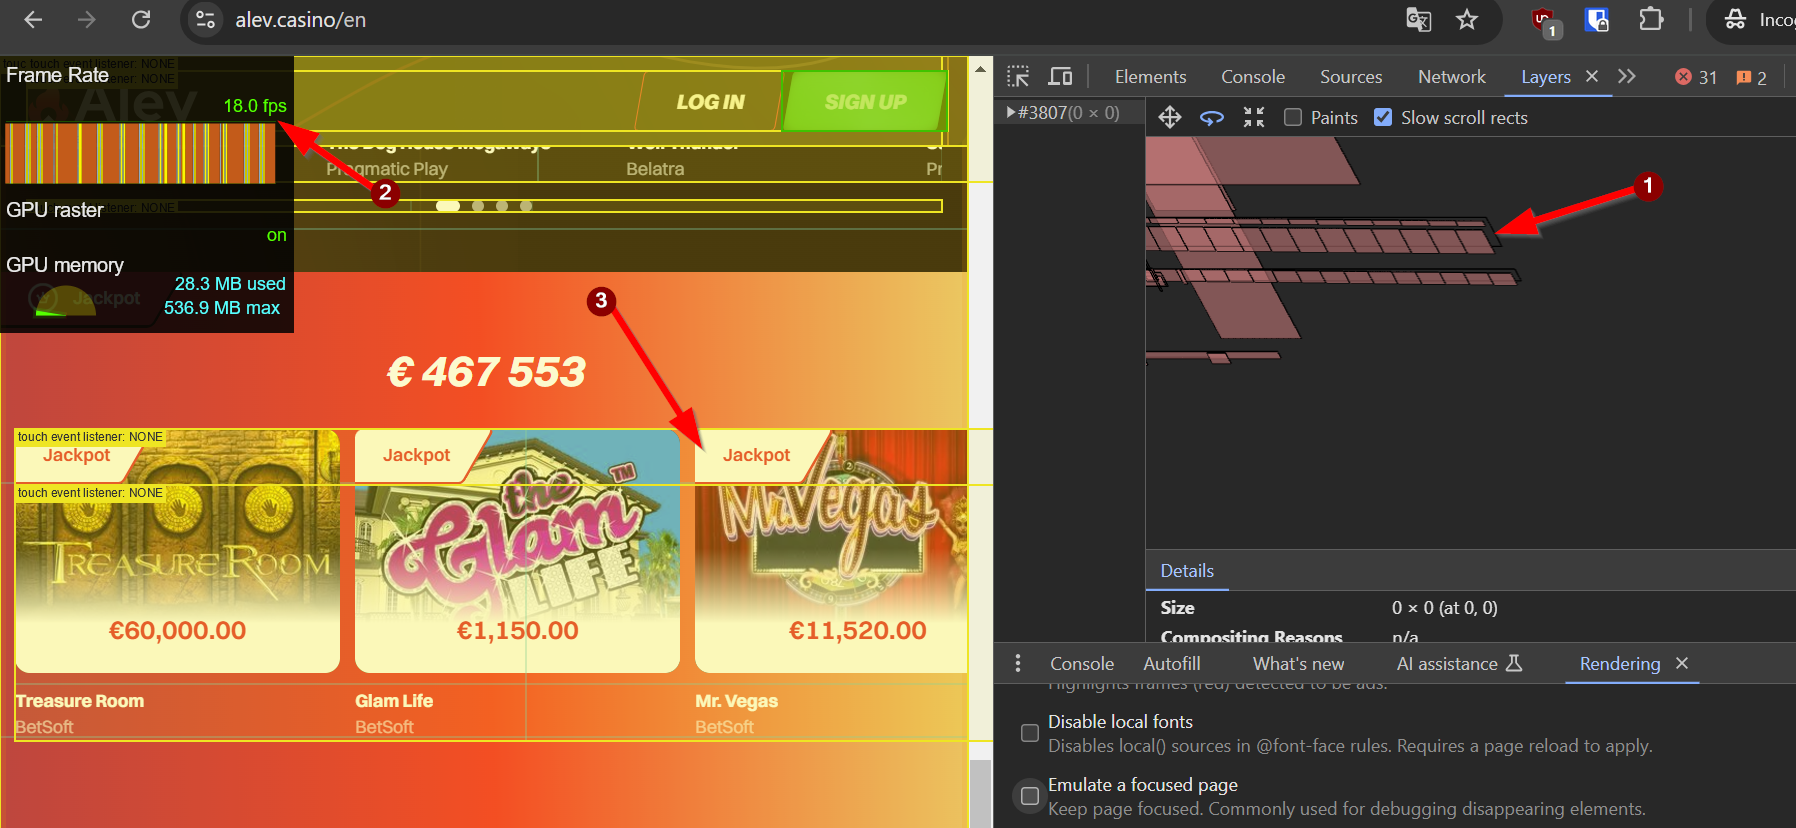Open the browser extensions puzzle icon
The height and width of the screenshot is (828, 1796).
tap(1651, 20)
